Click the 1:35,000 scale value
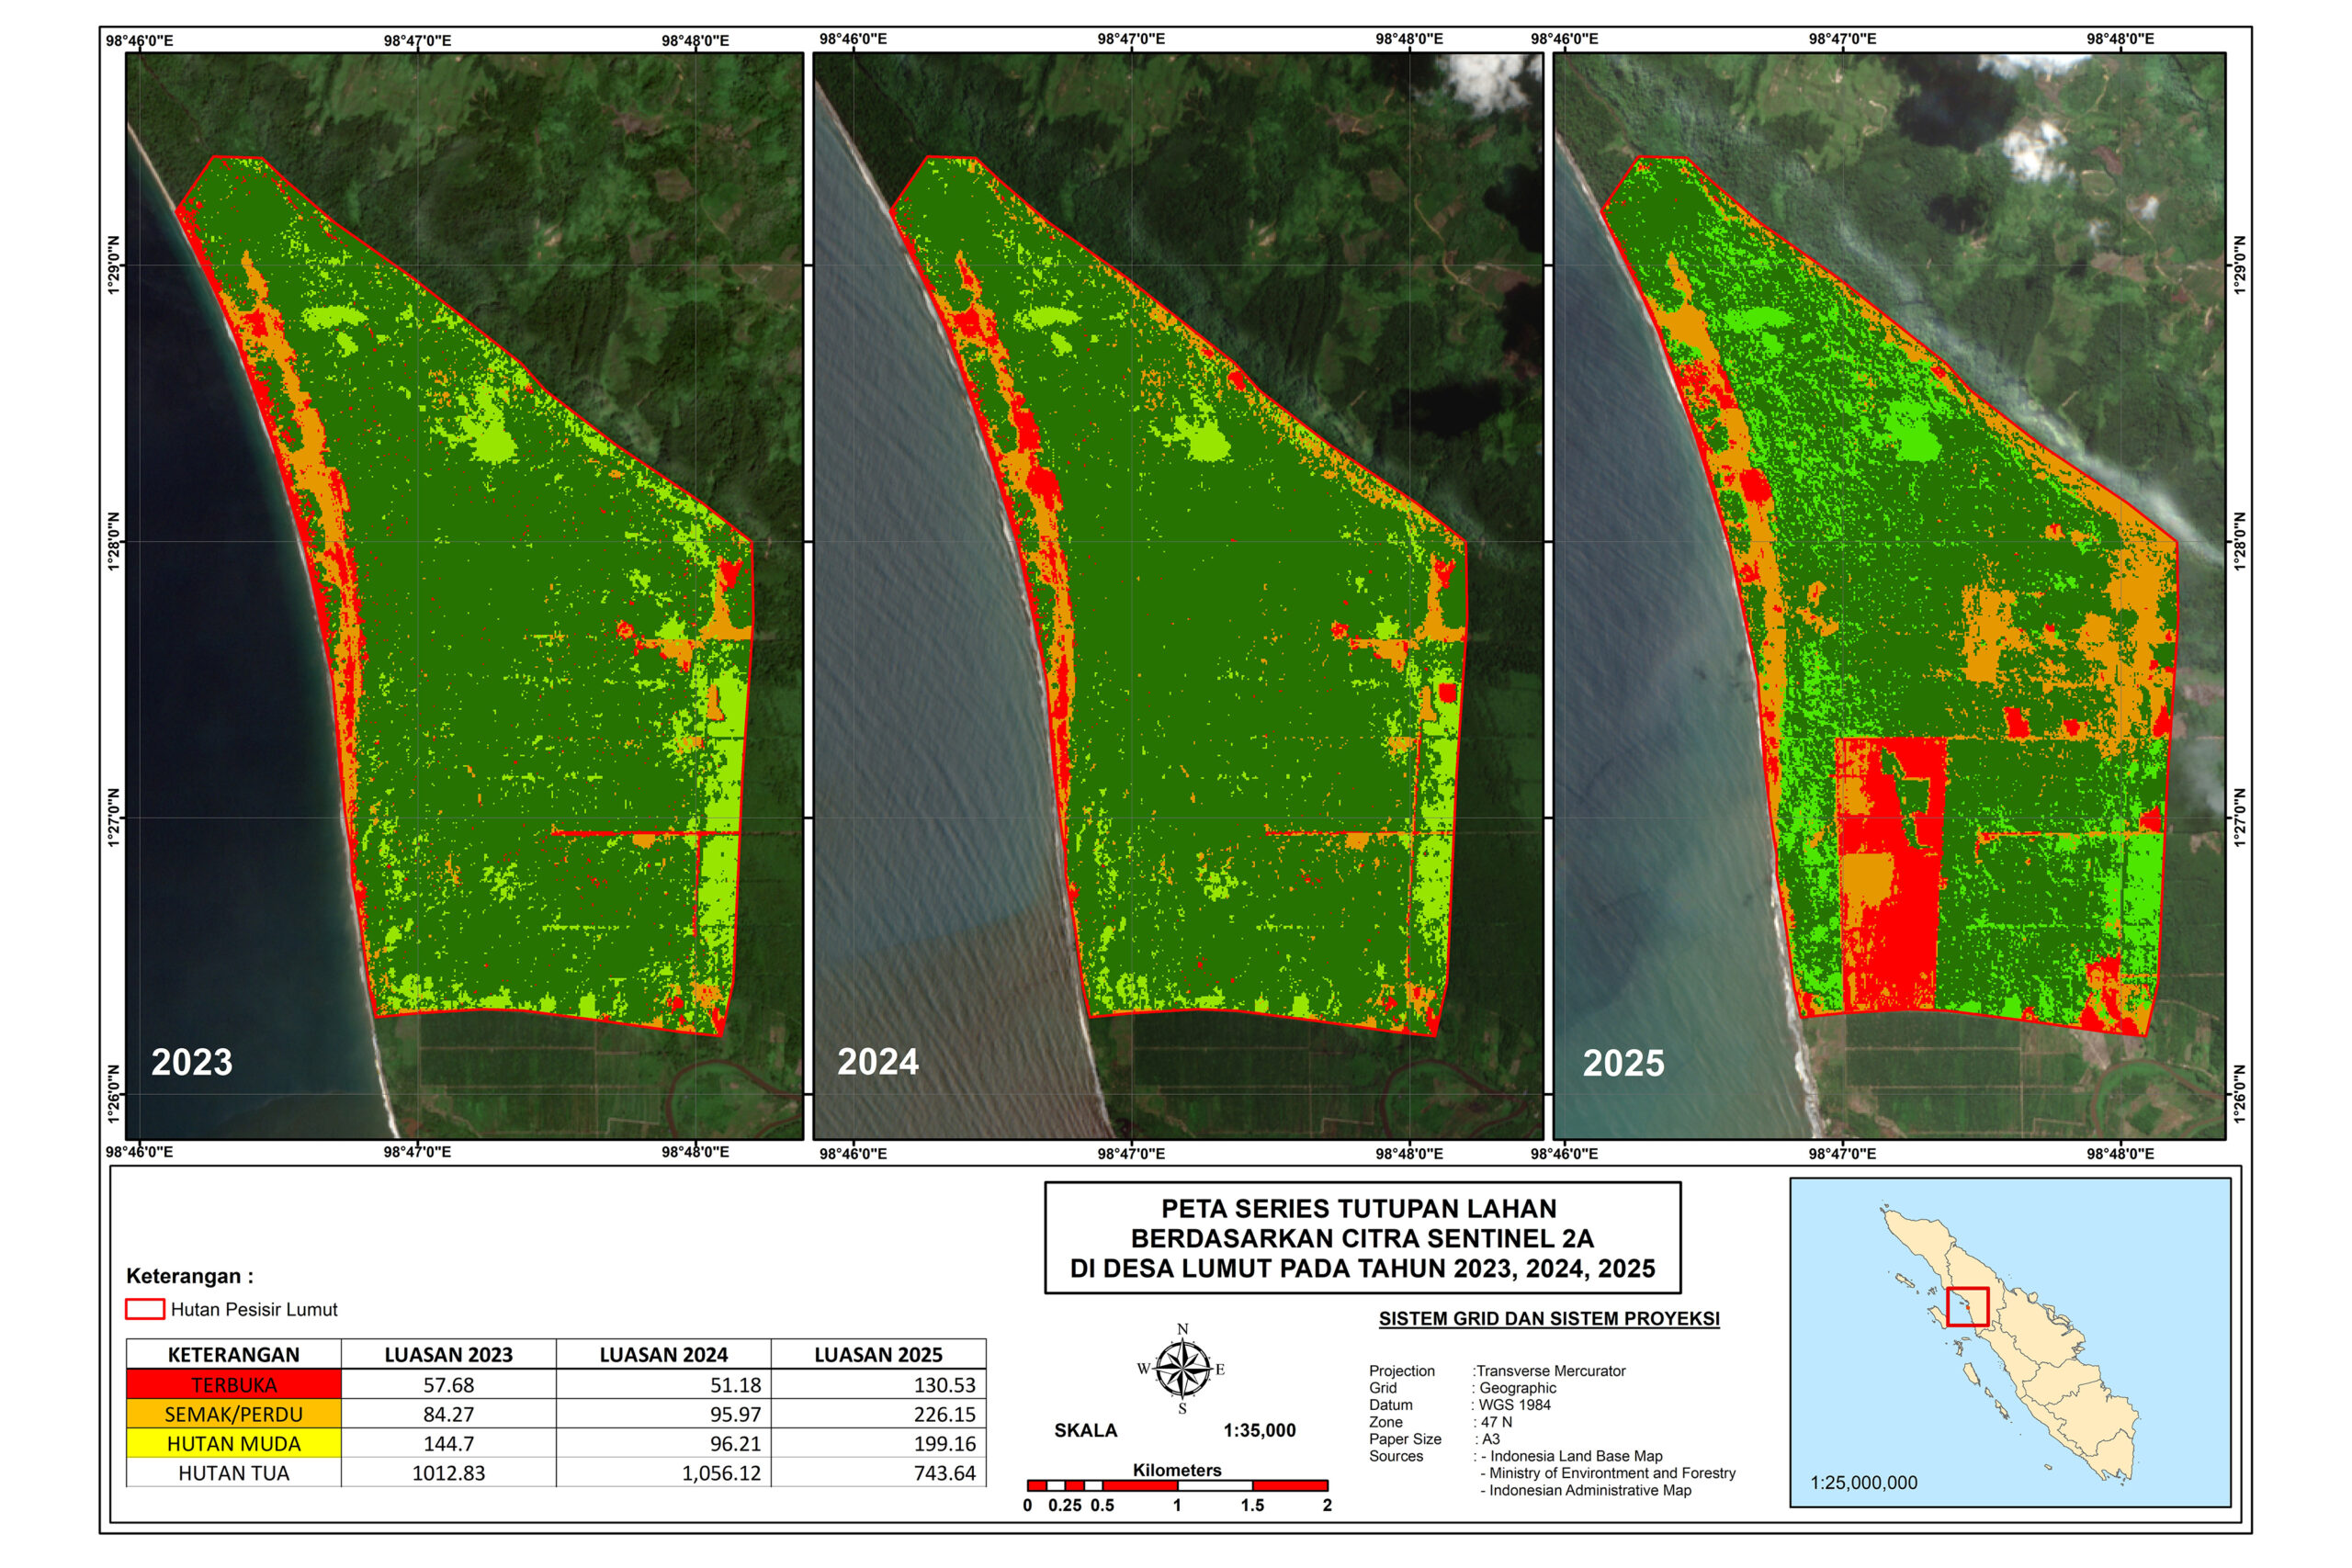Image resolution: width=2352 pixels, height=1568 pixels. coord(1259,1430)
